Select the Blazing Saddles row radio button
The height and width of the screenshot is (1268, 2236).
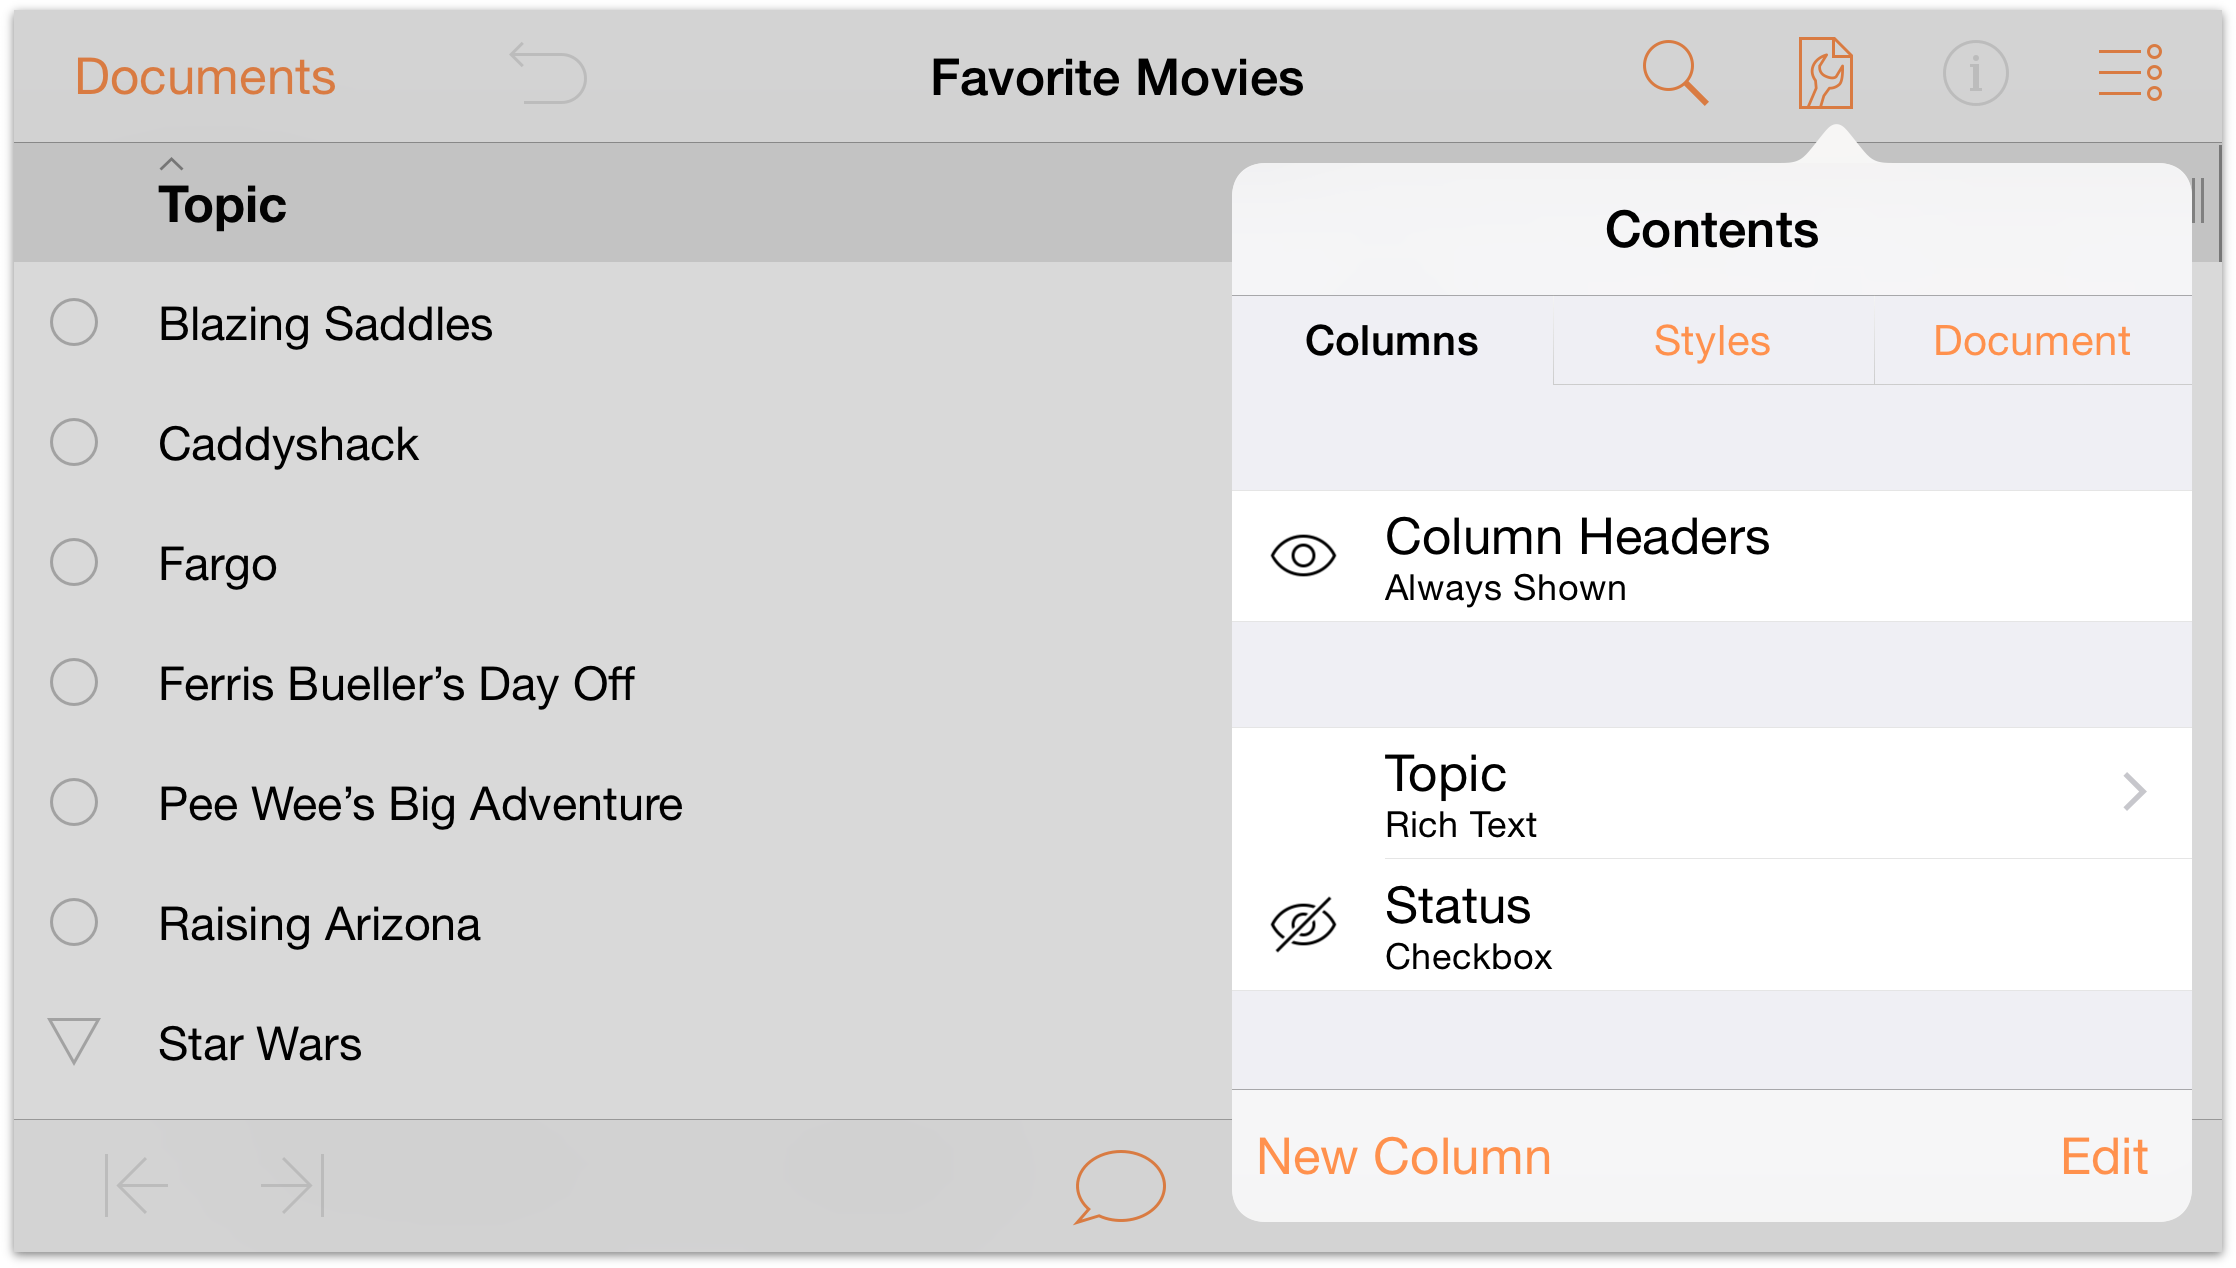pyautogui.click(x=78, y=322)
